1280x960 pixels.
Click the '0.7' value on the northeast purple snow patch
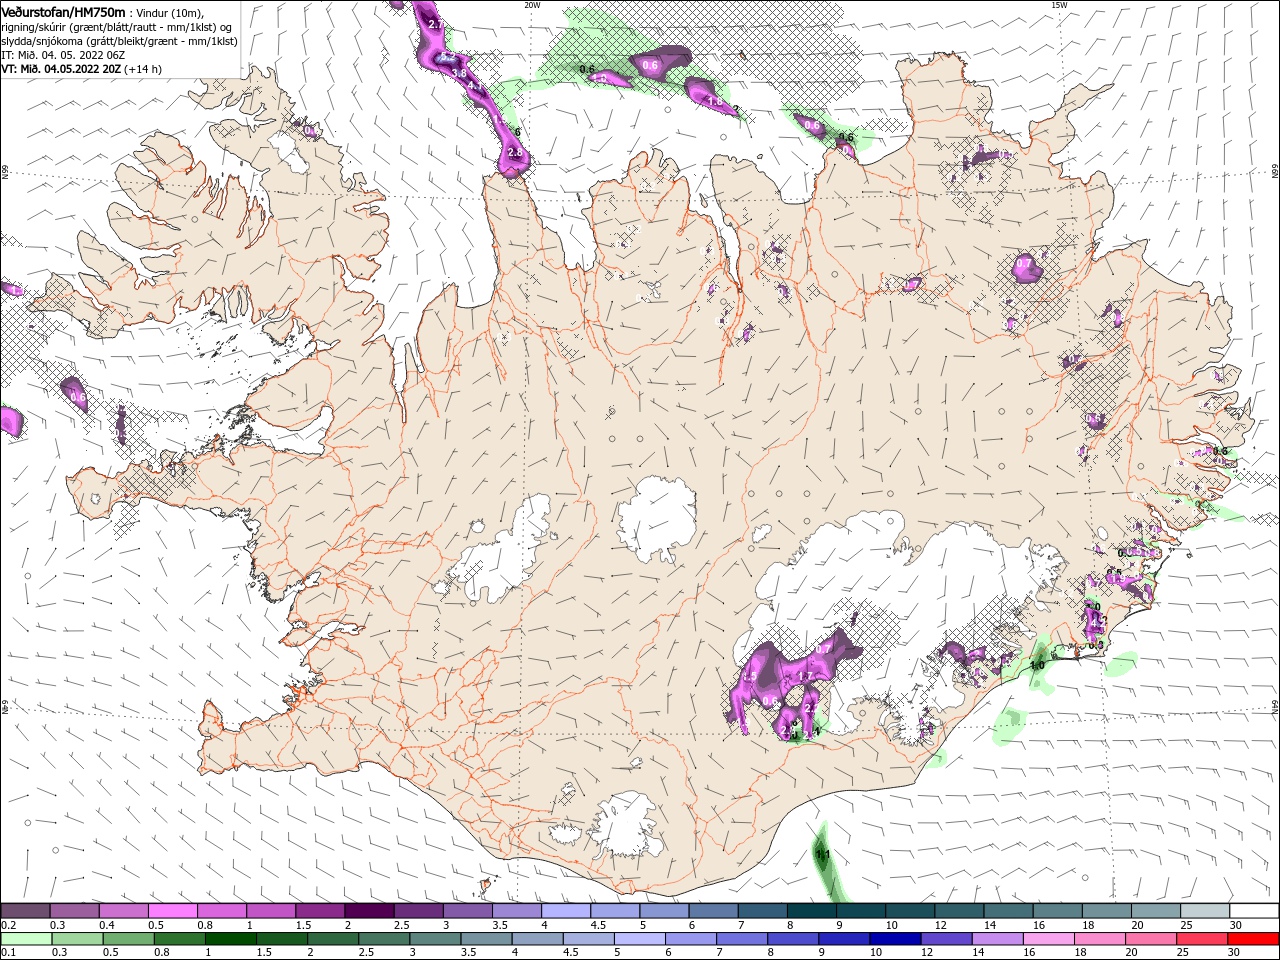pos(1024,265)
